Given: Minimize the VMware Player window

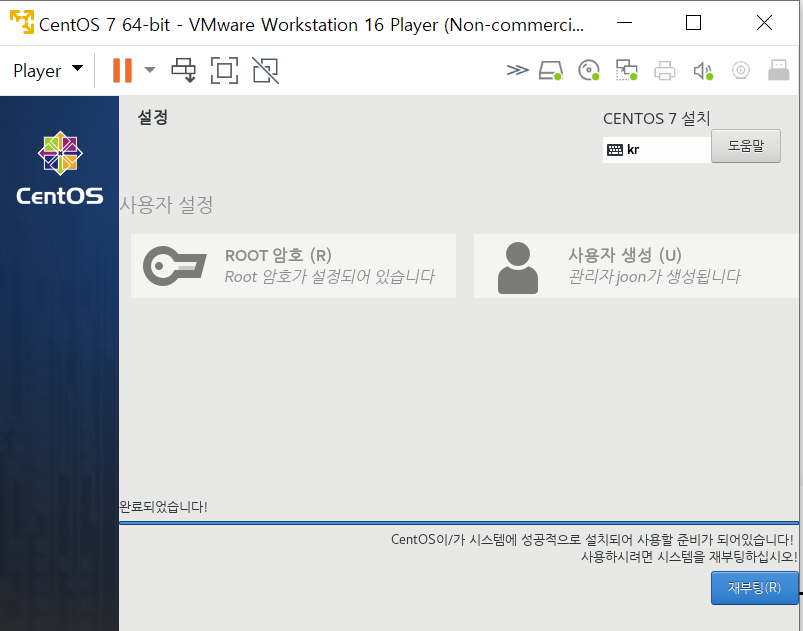Looking at the screenshot, I should coord(624,23).
